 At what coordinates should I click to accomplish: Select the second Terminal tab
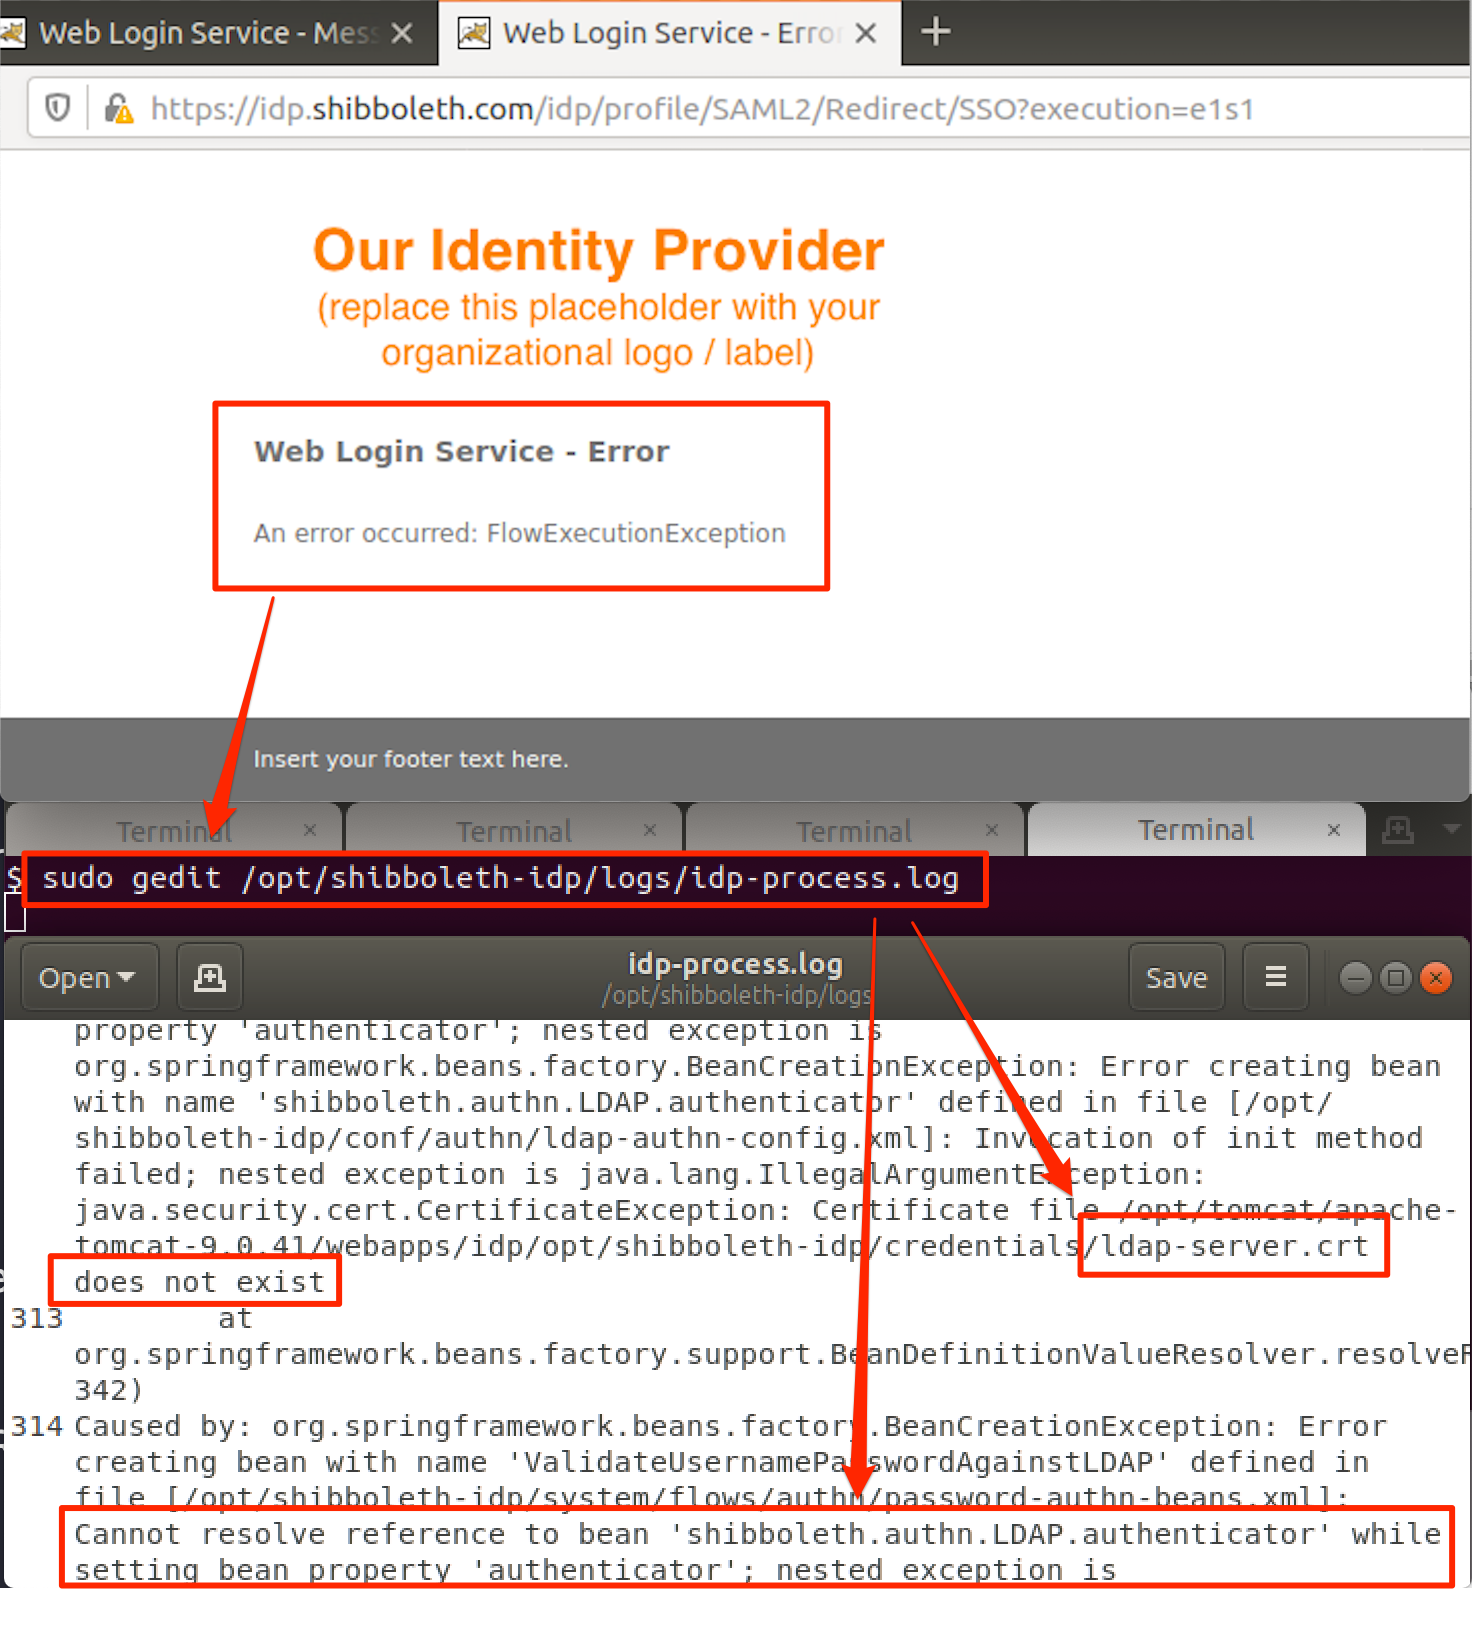(513, 831)
